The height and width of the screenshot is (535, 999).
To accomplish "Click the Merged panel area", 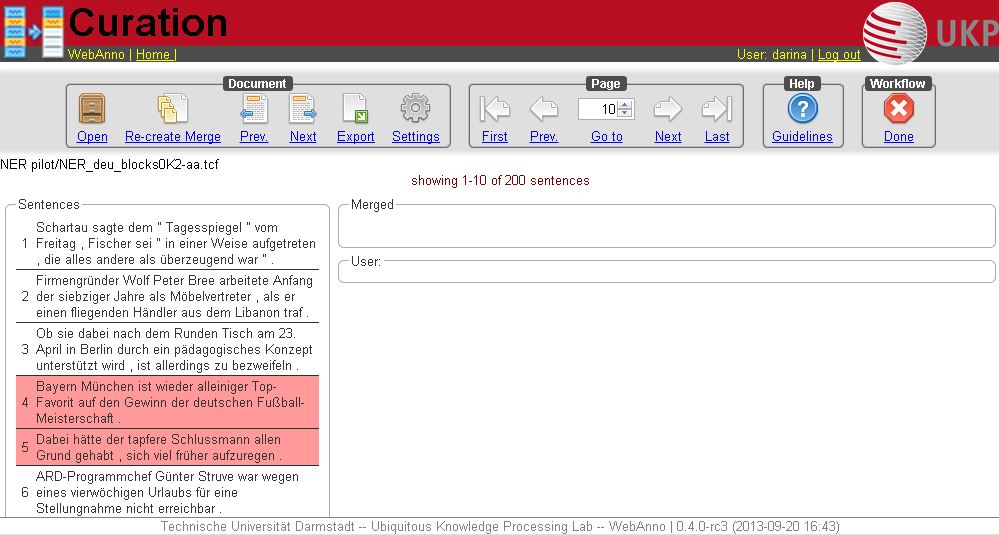I will (666, 225).
